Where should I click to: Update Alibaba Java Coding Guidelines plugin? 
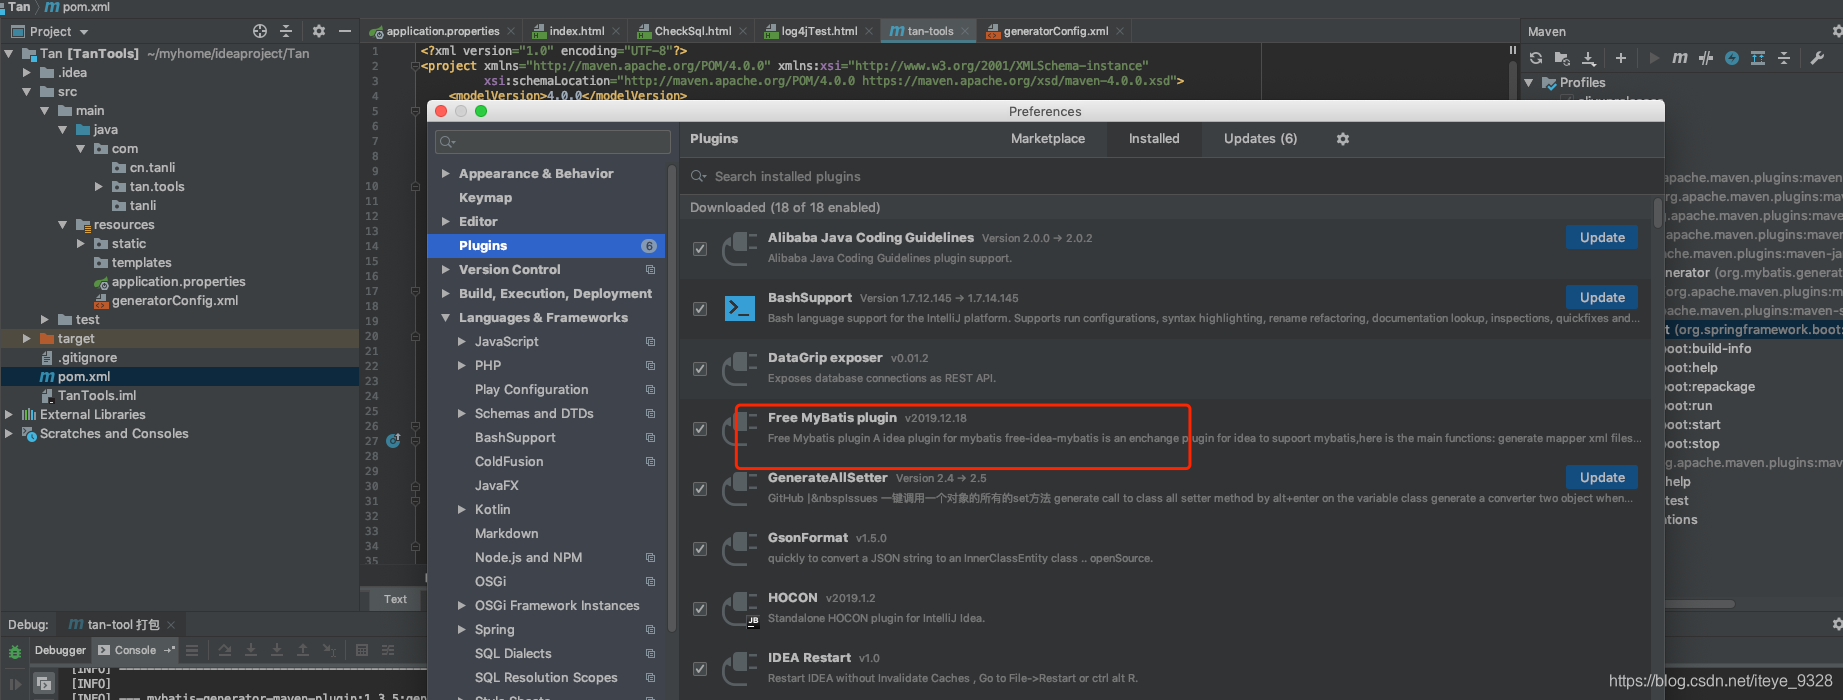[1602, 238]
